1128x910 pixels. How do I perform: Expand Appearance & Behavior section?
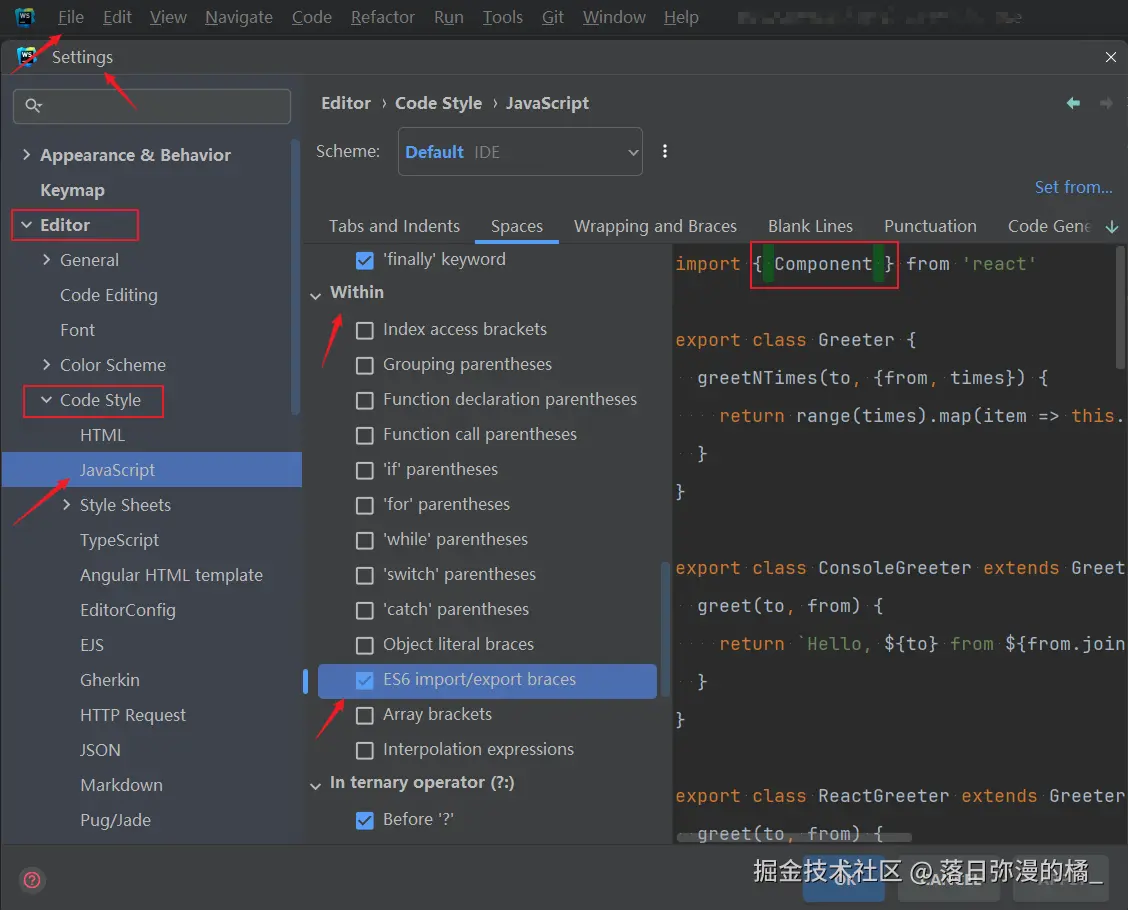(x=27, y=155)
